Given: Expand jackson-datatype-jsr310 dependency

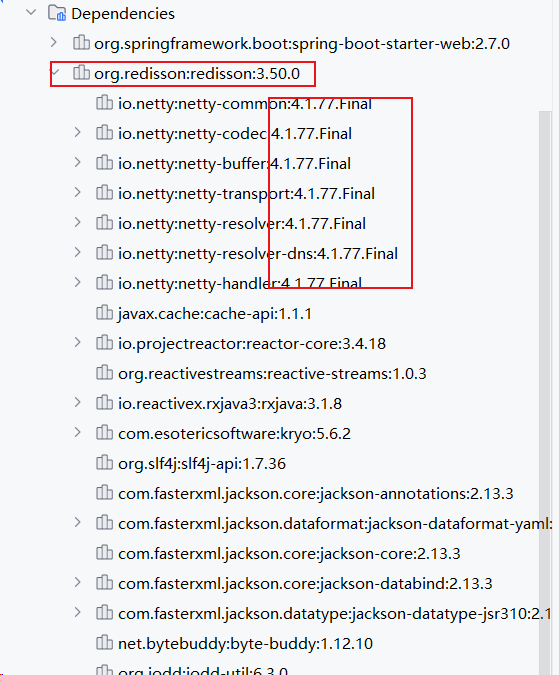Looking at the screenshot, I should (77, 613).
